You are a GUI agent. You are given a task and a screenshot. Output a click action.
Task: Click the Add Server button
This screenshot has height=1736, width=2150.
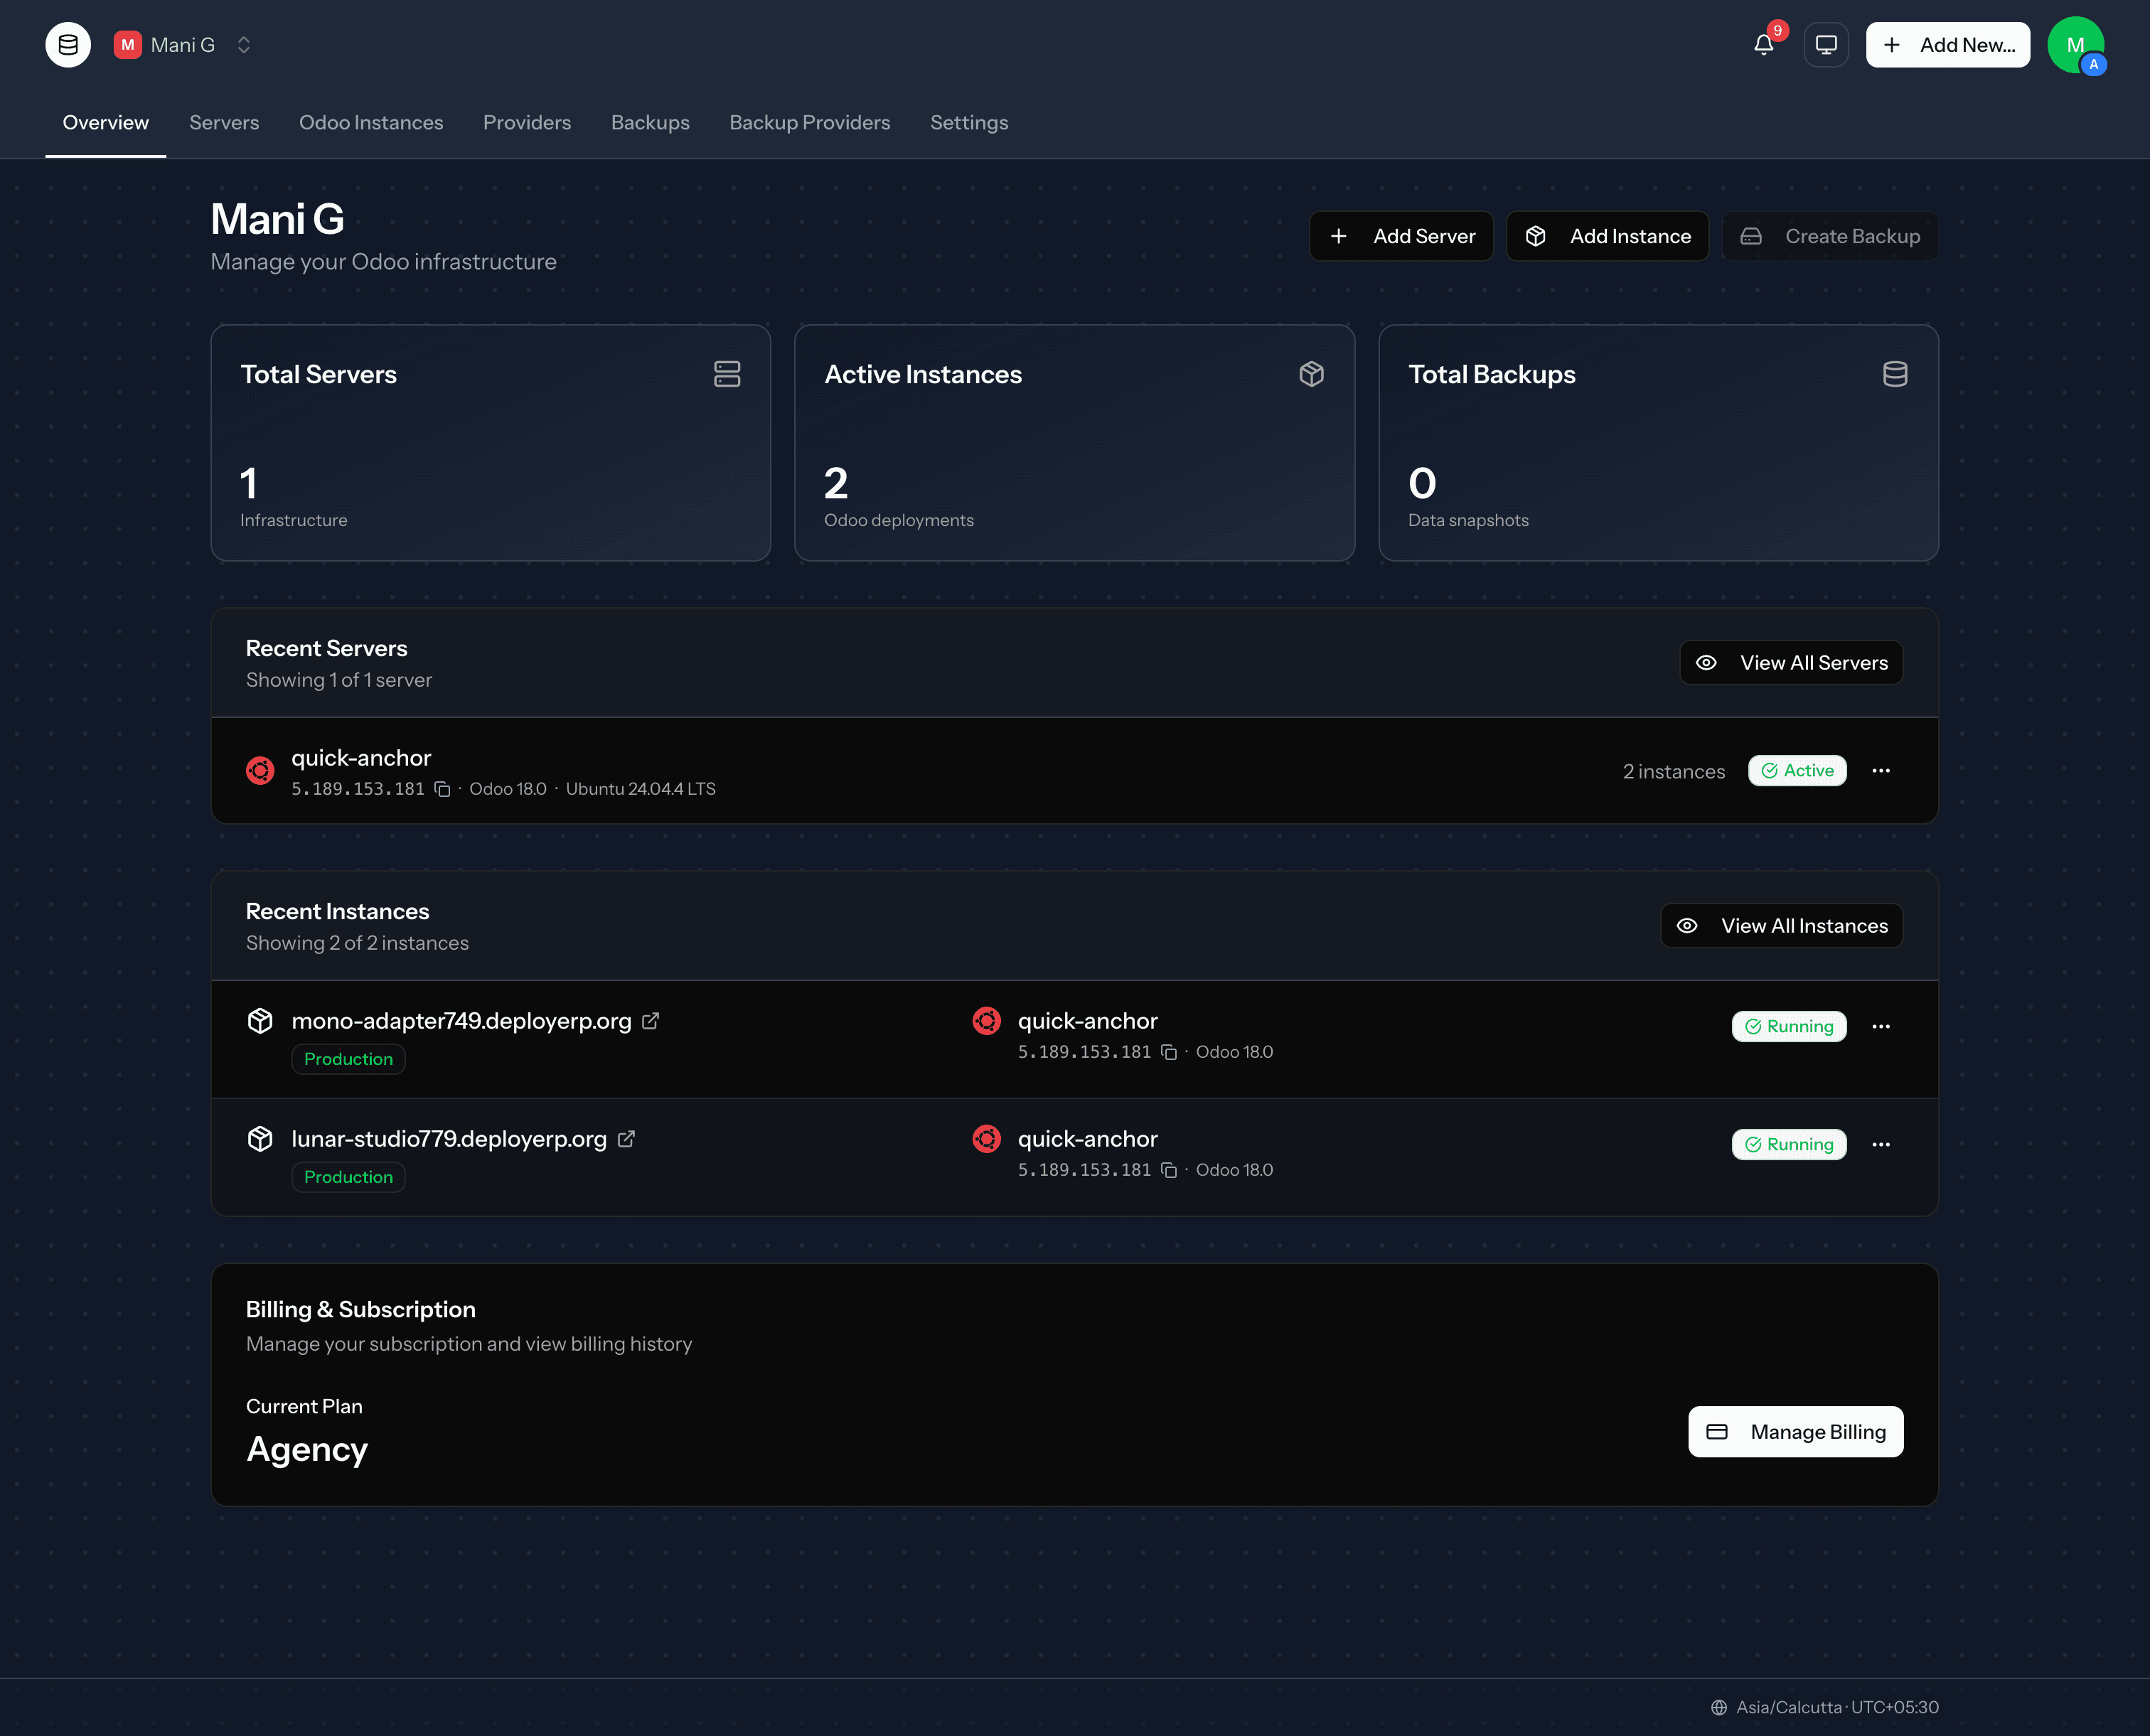coord(1401,236)
